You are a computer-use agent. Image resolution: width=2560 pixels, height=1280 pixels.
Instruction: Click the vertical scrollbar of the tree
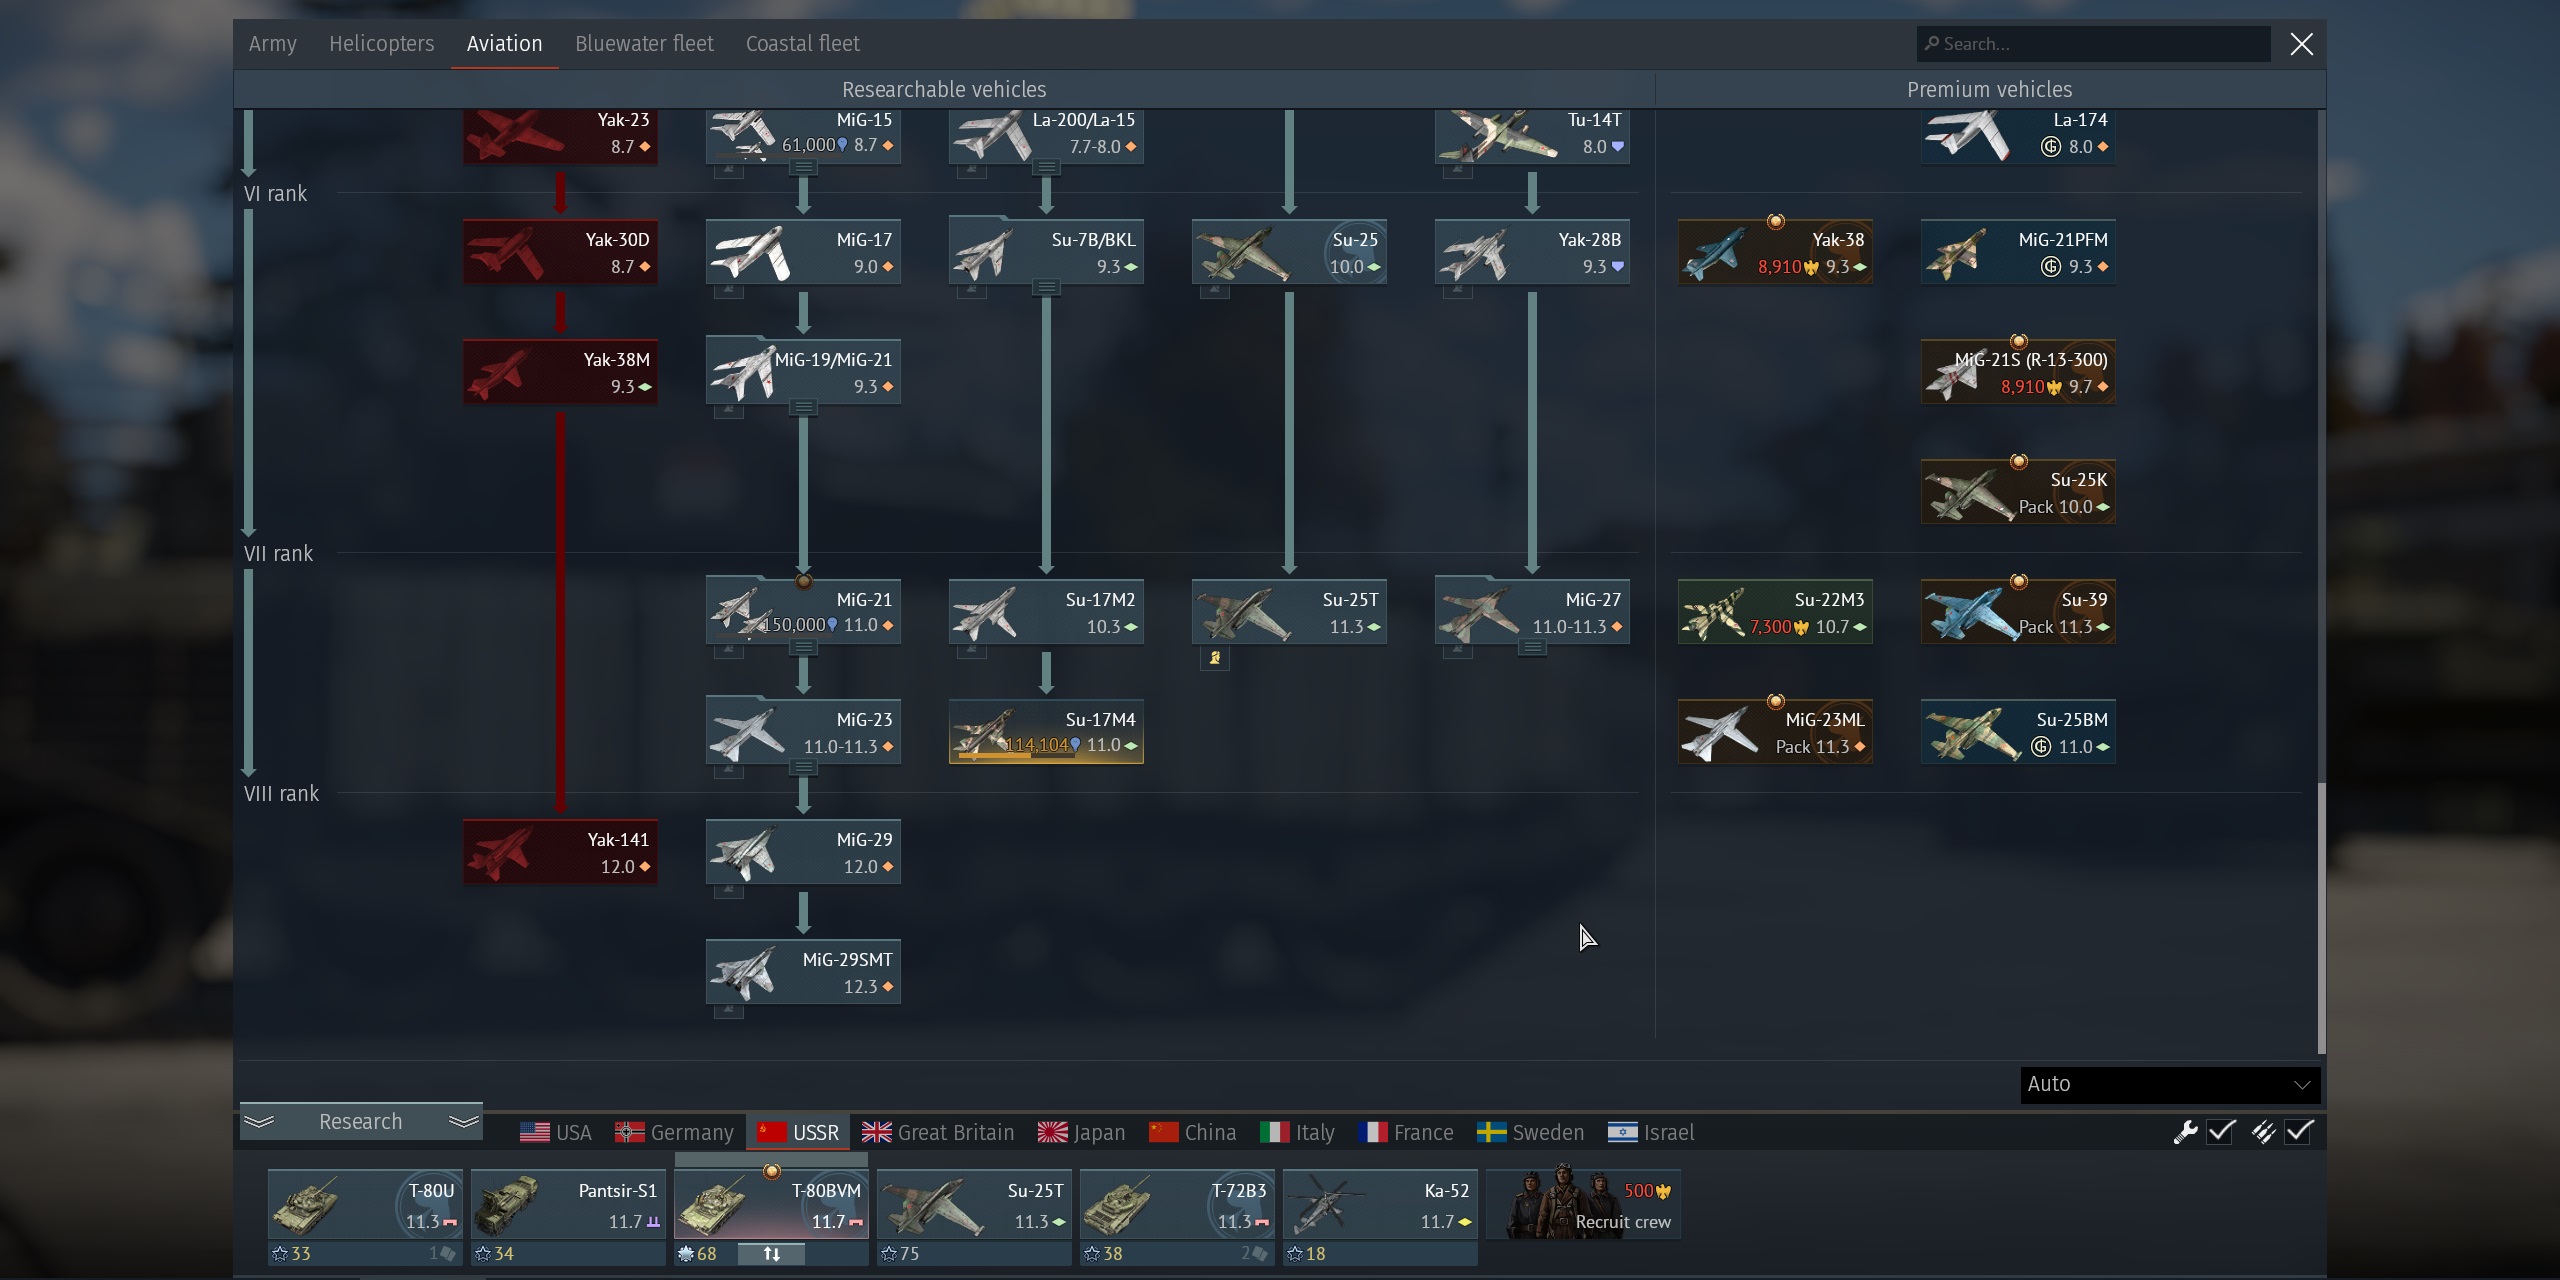pyautogui.click(x=2321, y=918)
